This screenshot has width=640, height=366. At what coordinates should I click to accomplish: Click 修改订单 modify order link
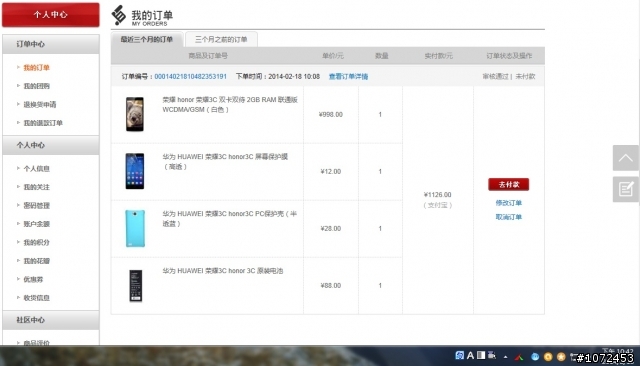pyautogui.click(x=509, y=203)
